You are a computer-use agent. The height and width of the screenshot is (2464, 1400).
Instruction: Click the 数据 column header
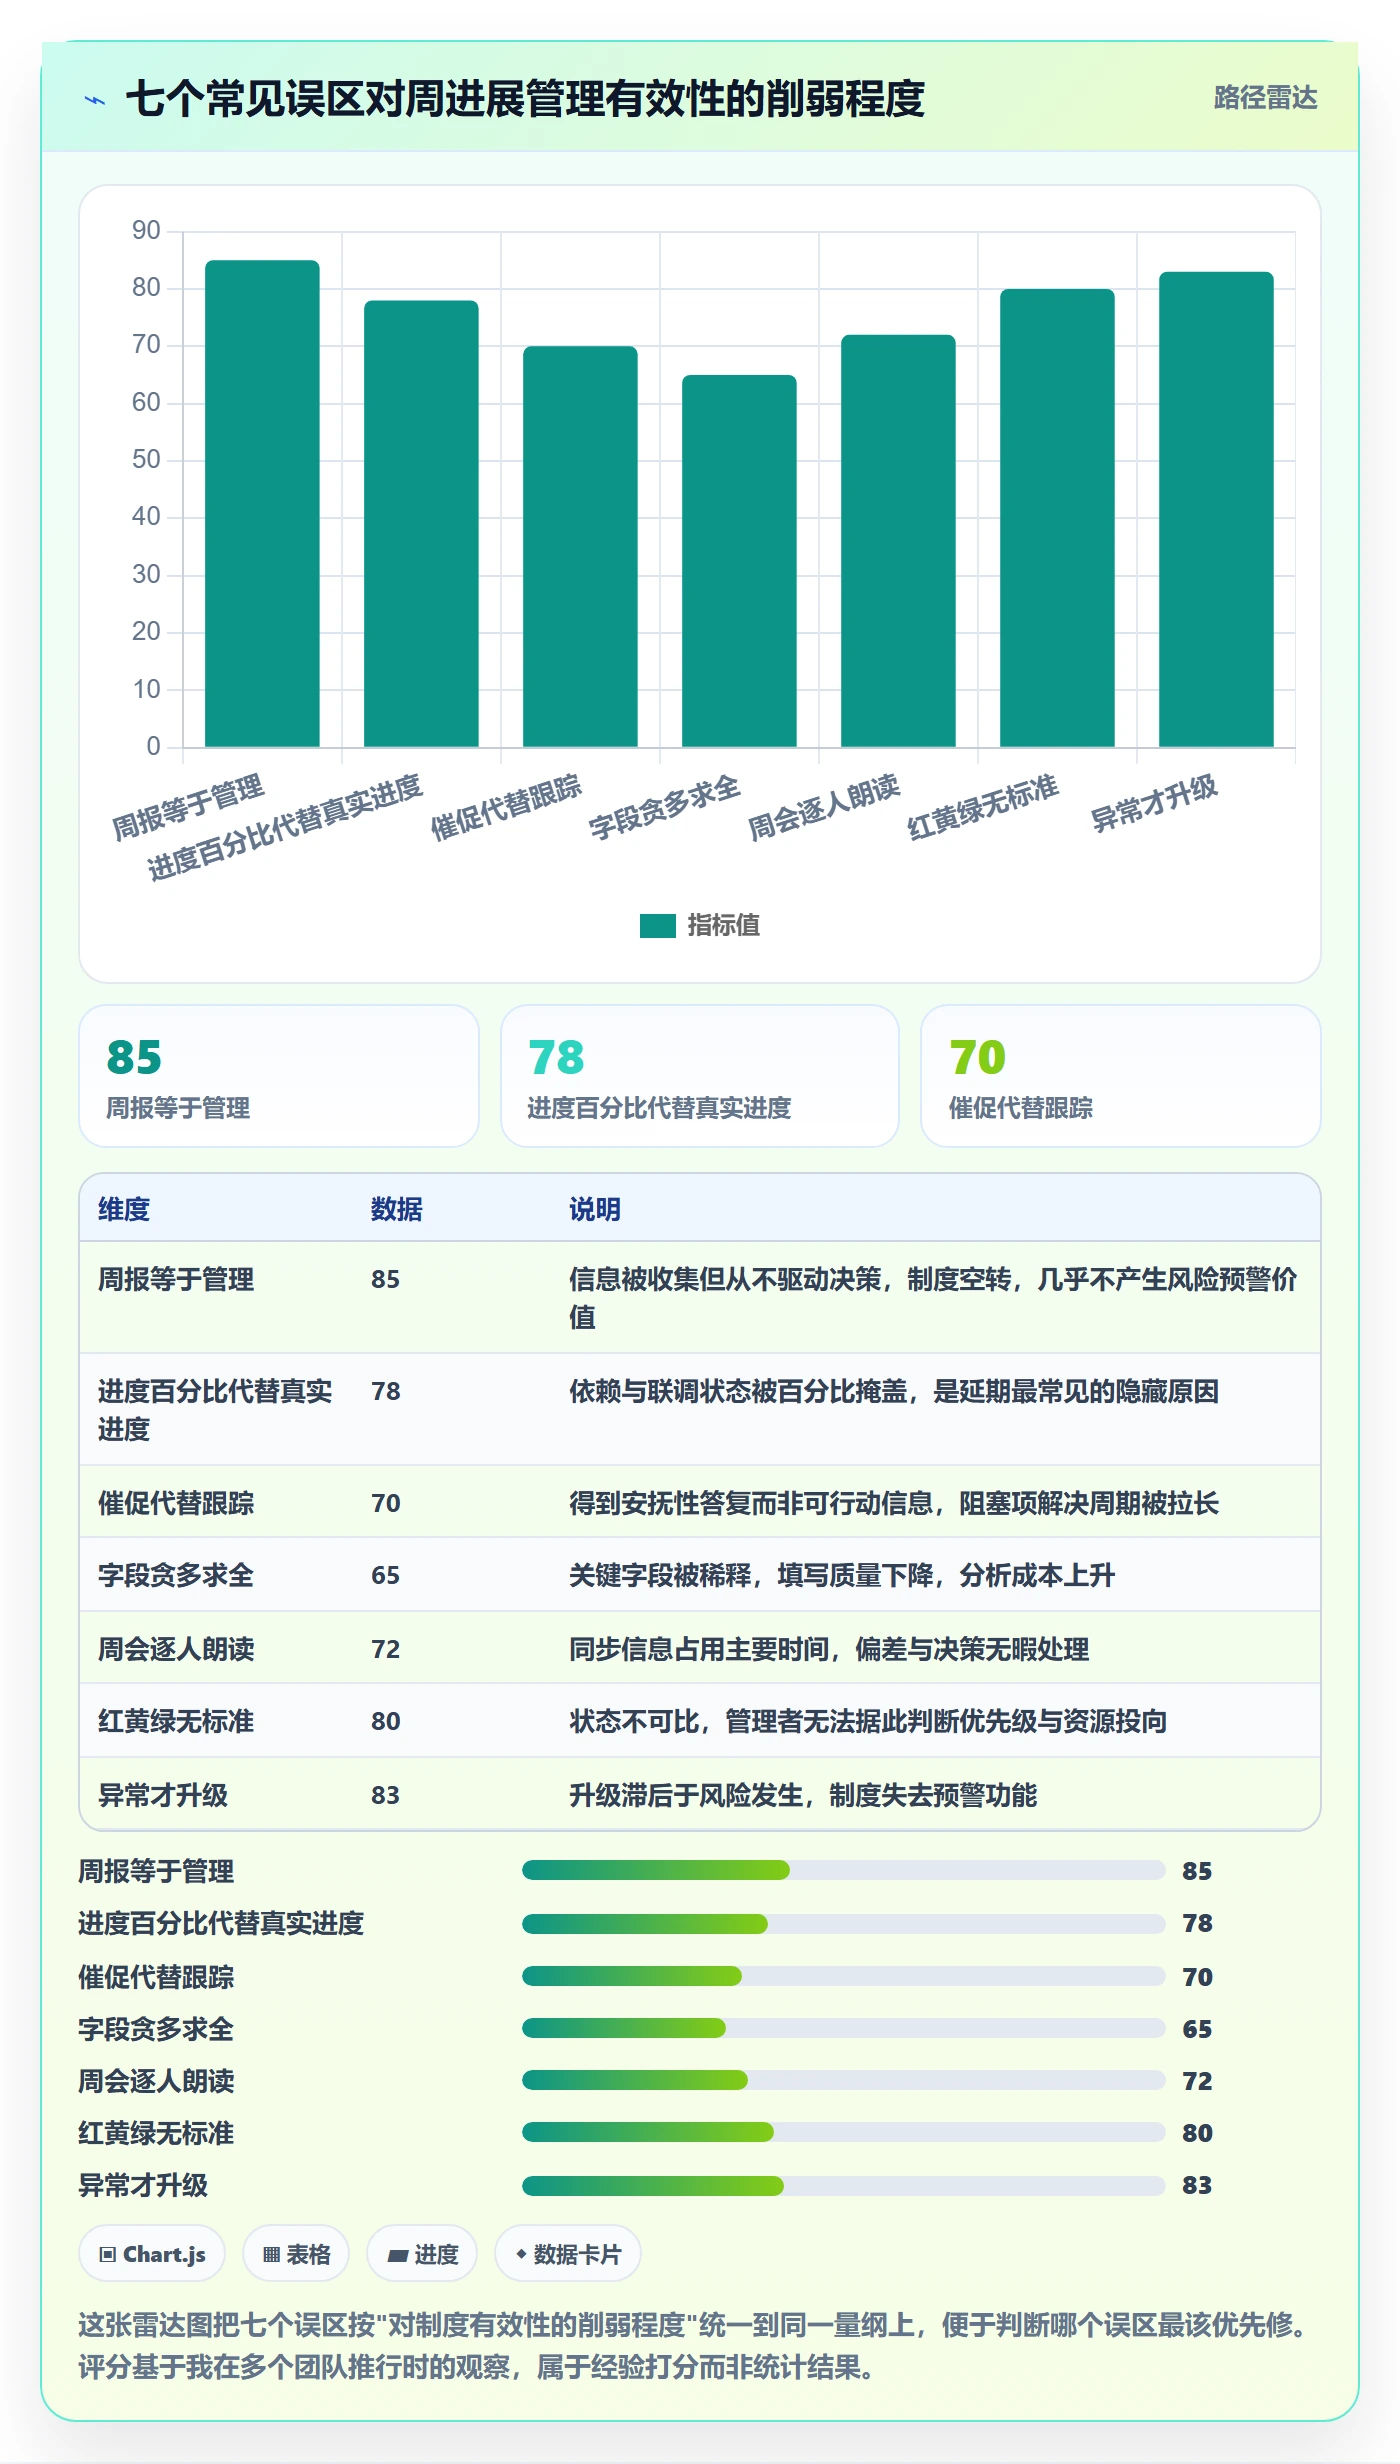397,1209
